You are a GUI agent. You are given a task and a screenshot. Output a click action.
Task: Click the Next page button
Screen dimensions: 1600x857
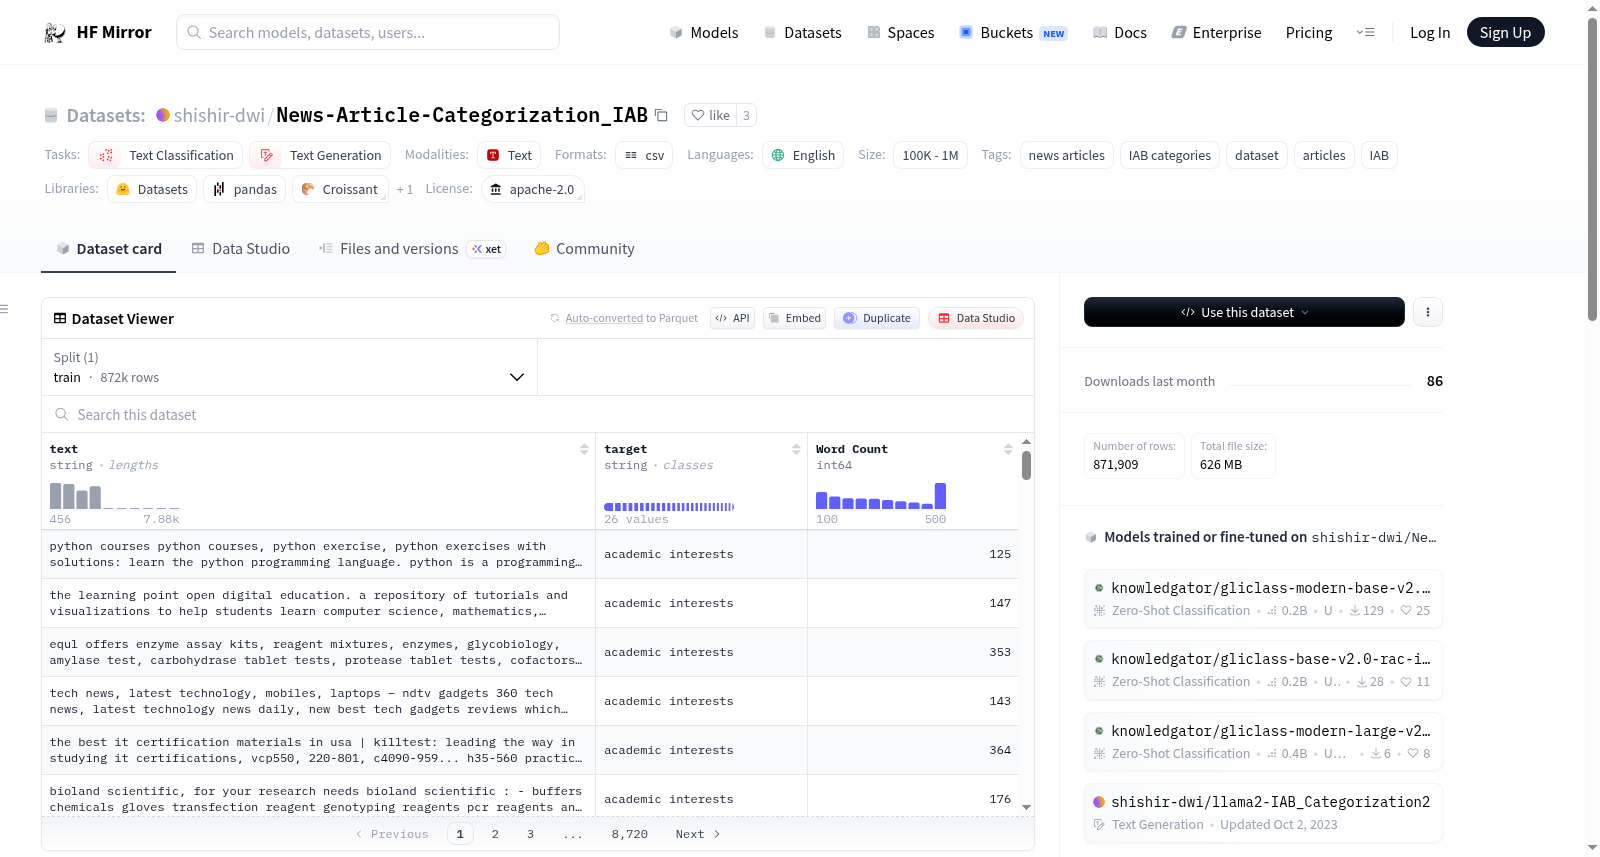[697, 834]
